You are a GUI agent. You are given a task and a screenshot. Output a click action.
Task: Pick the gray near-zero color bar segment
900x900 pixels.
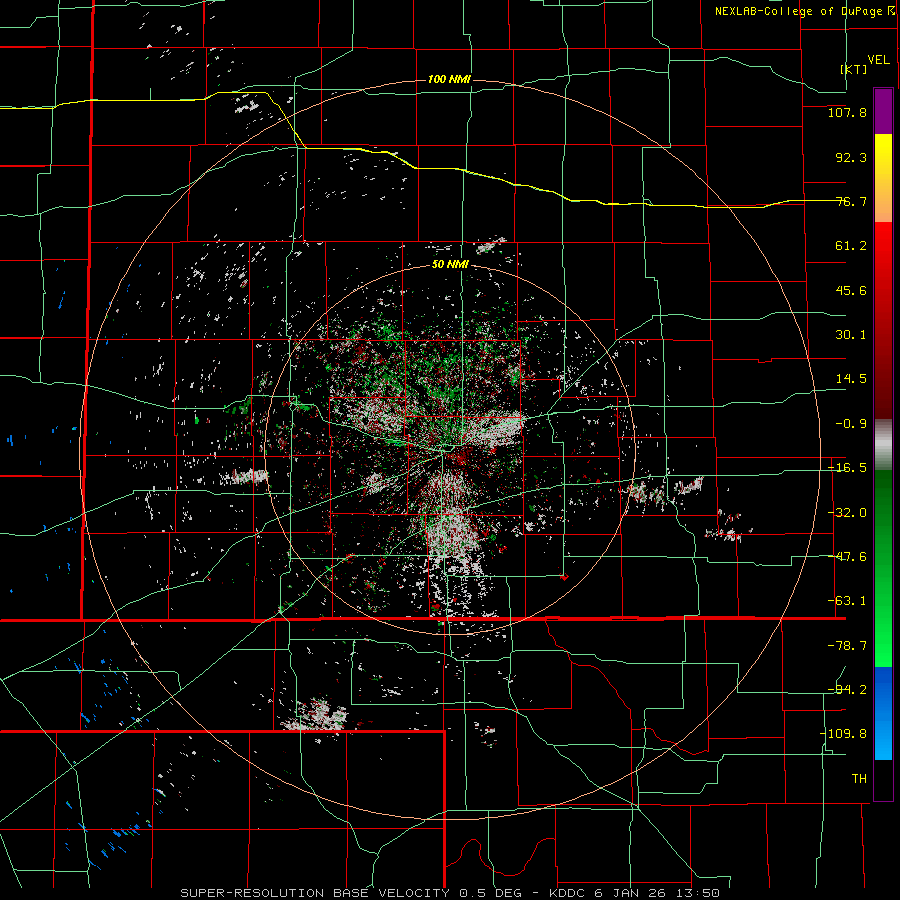(x=883, y=444)
